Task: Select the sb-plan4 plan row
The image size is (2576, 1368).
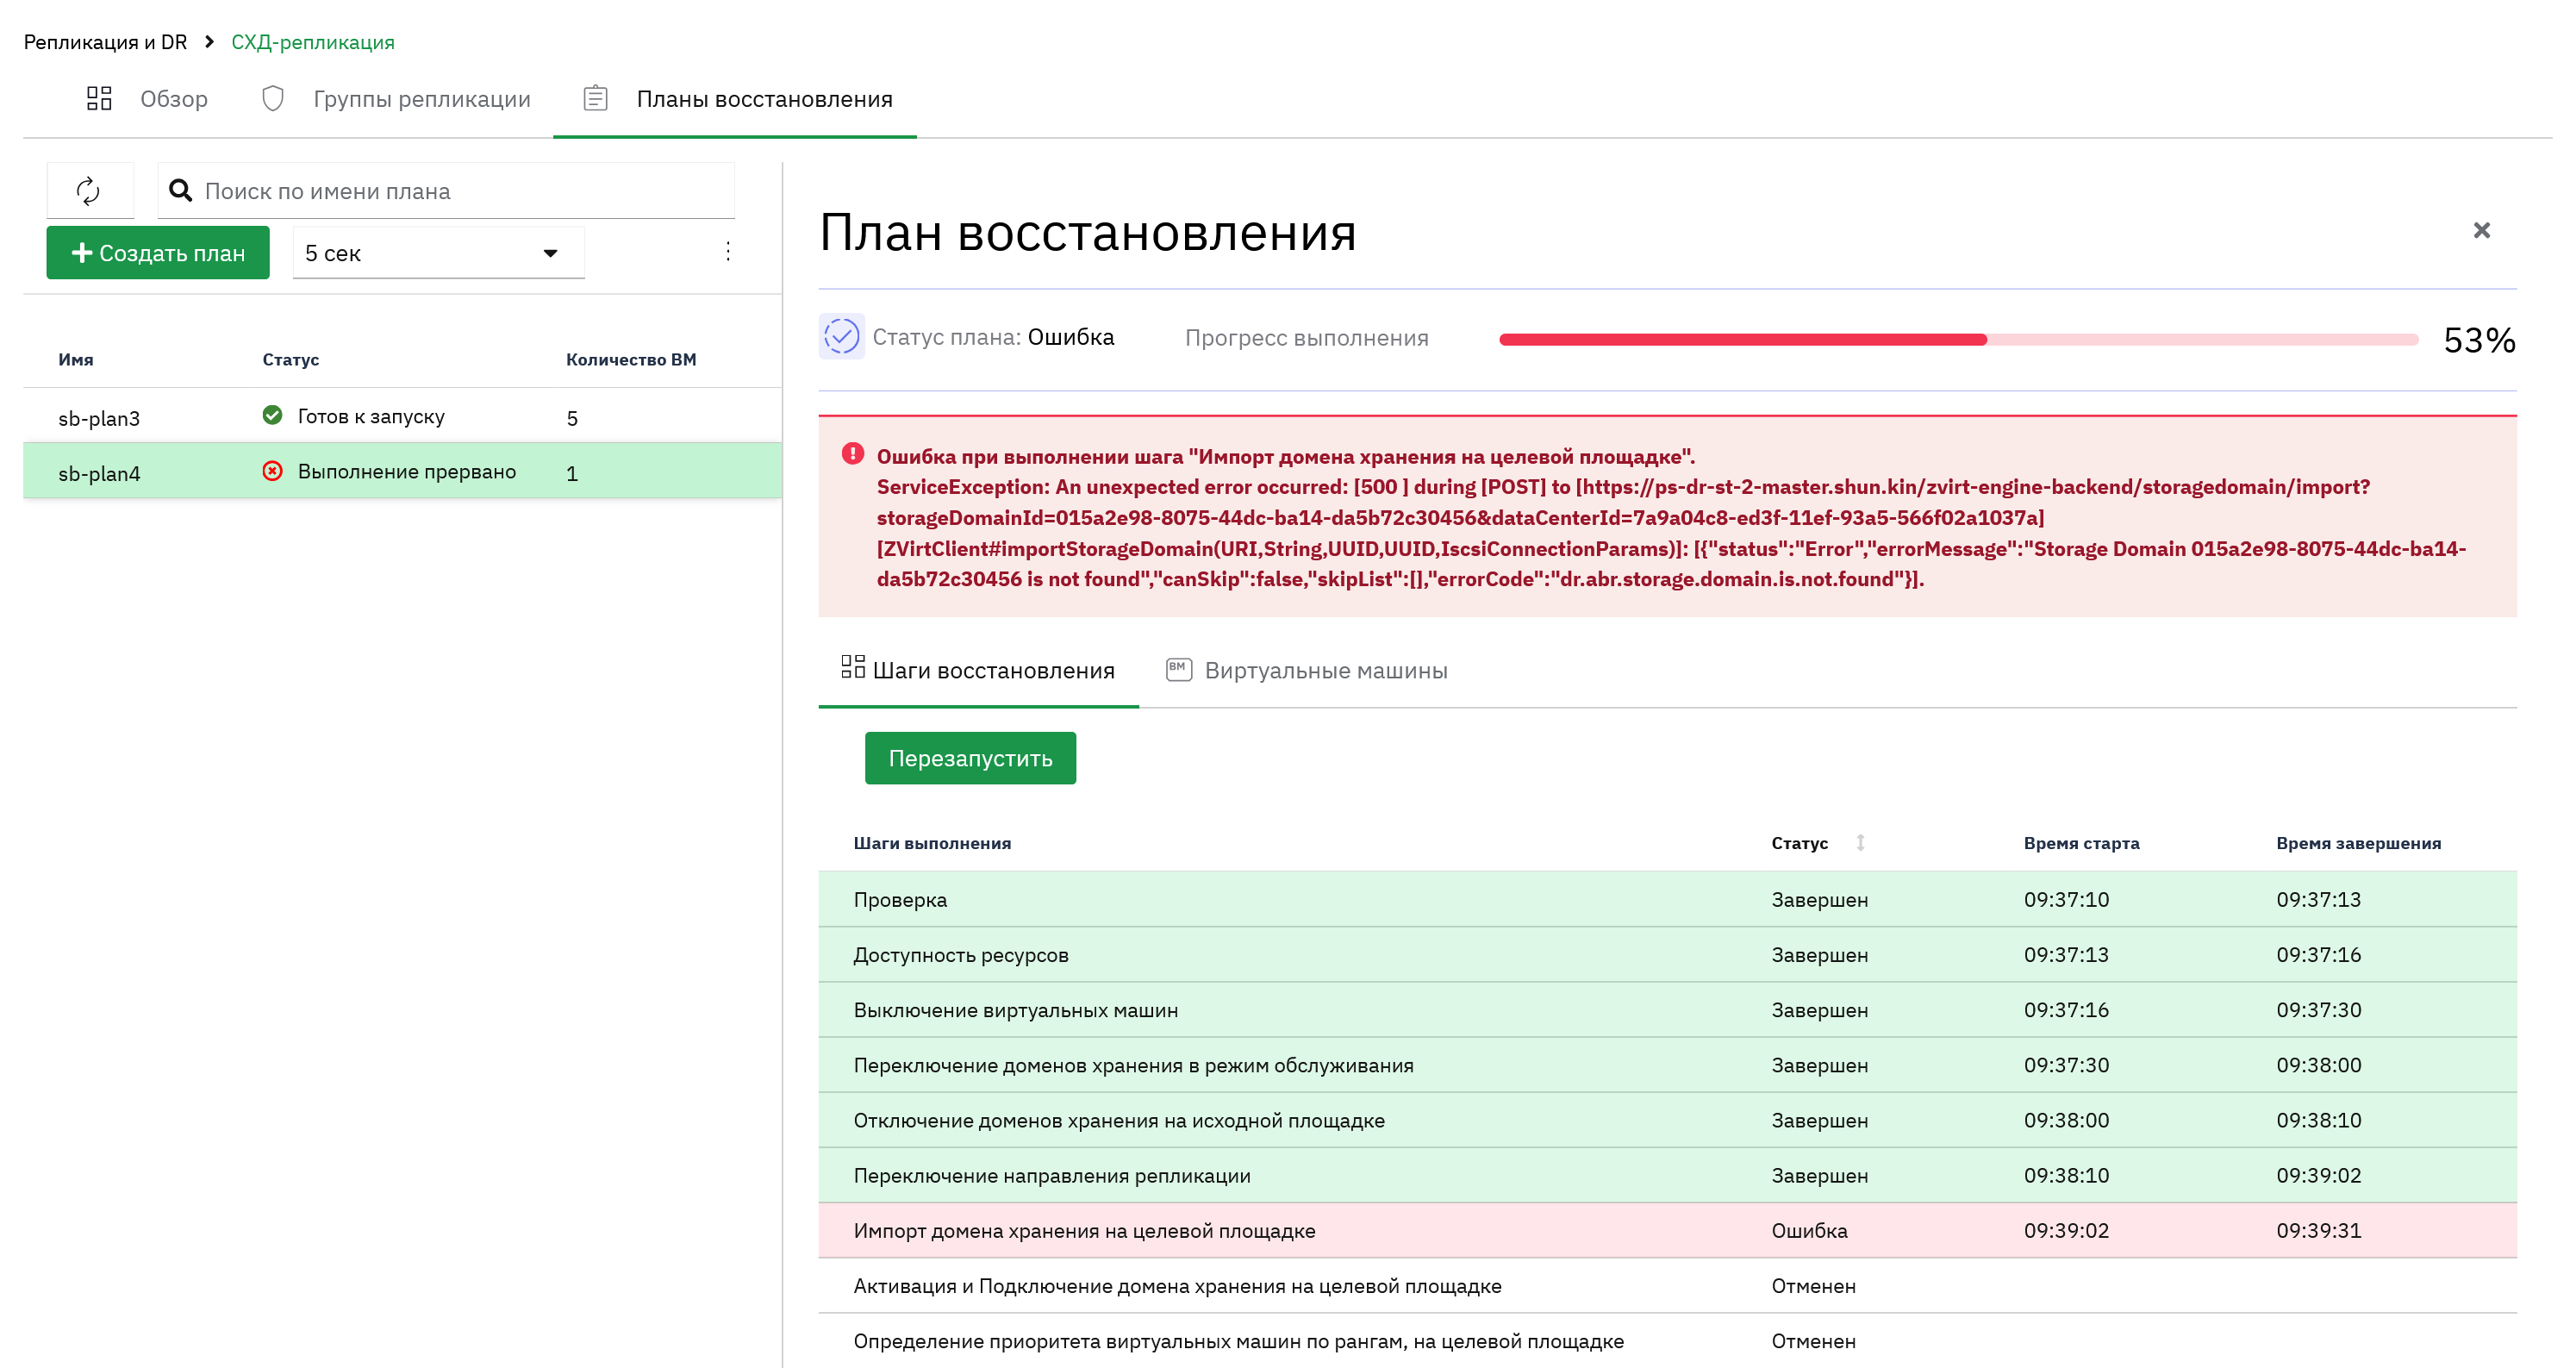Action: coord(402,472)
